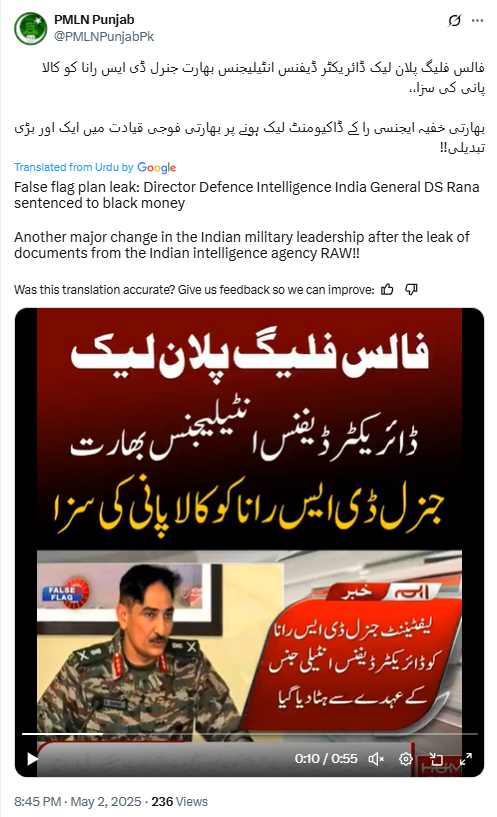Open the three-dot more options menu
This screenshot has height=817, width=497.
tap(477, 21)
